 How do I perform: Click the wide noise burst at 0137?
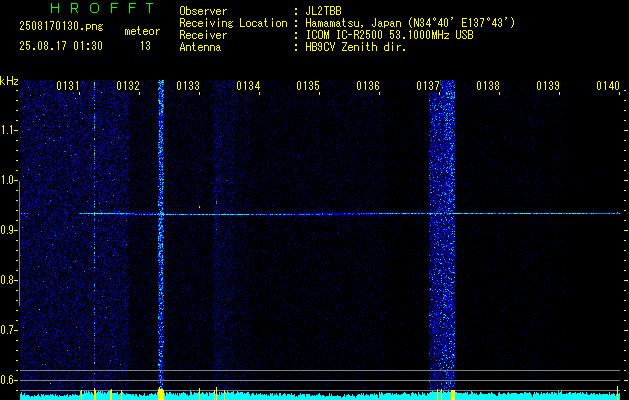tap(442, 235)
